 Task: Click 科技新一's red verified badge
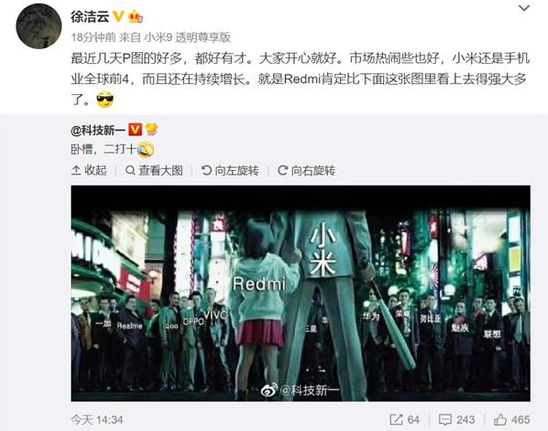[135, 130]
